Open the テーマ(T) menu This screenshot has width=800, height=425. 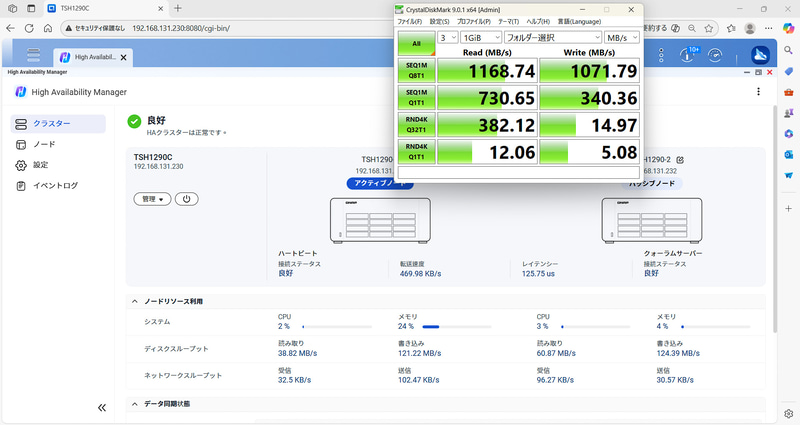[x=508, y=21]
